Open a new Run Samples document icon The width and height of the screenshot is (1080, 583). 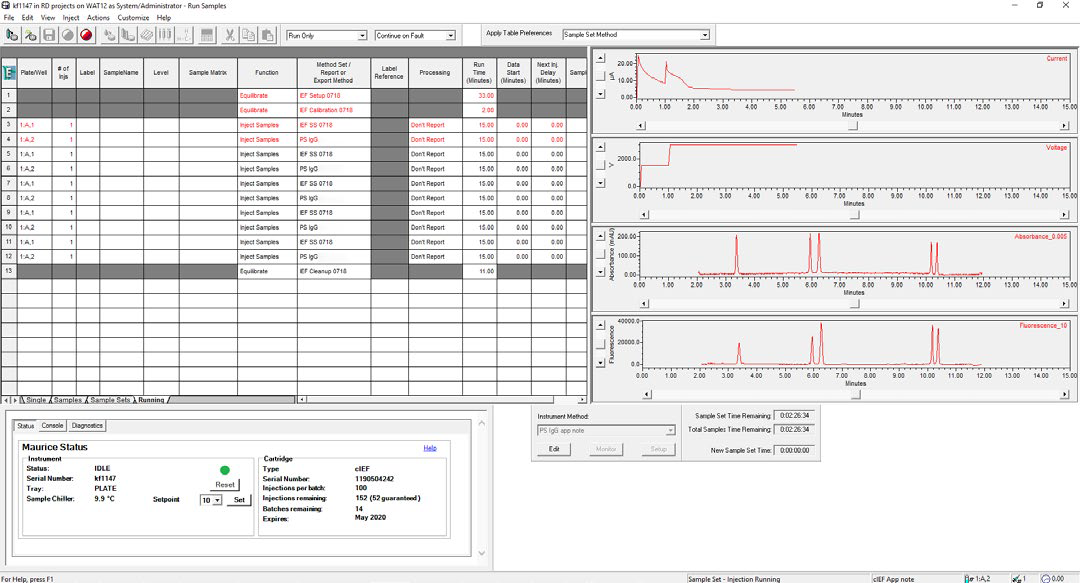[x=12, y=34]
